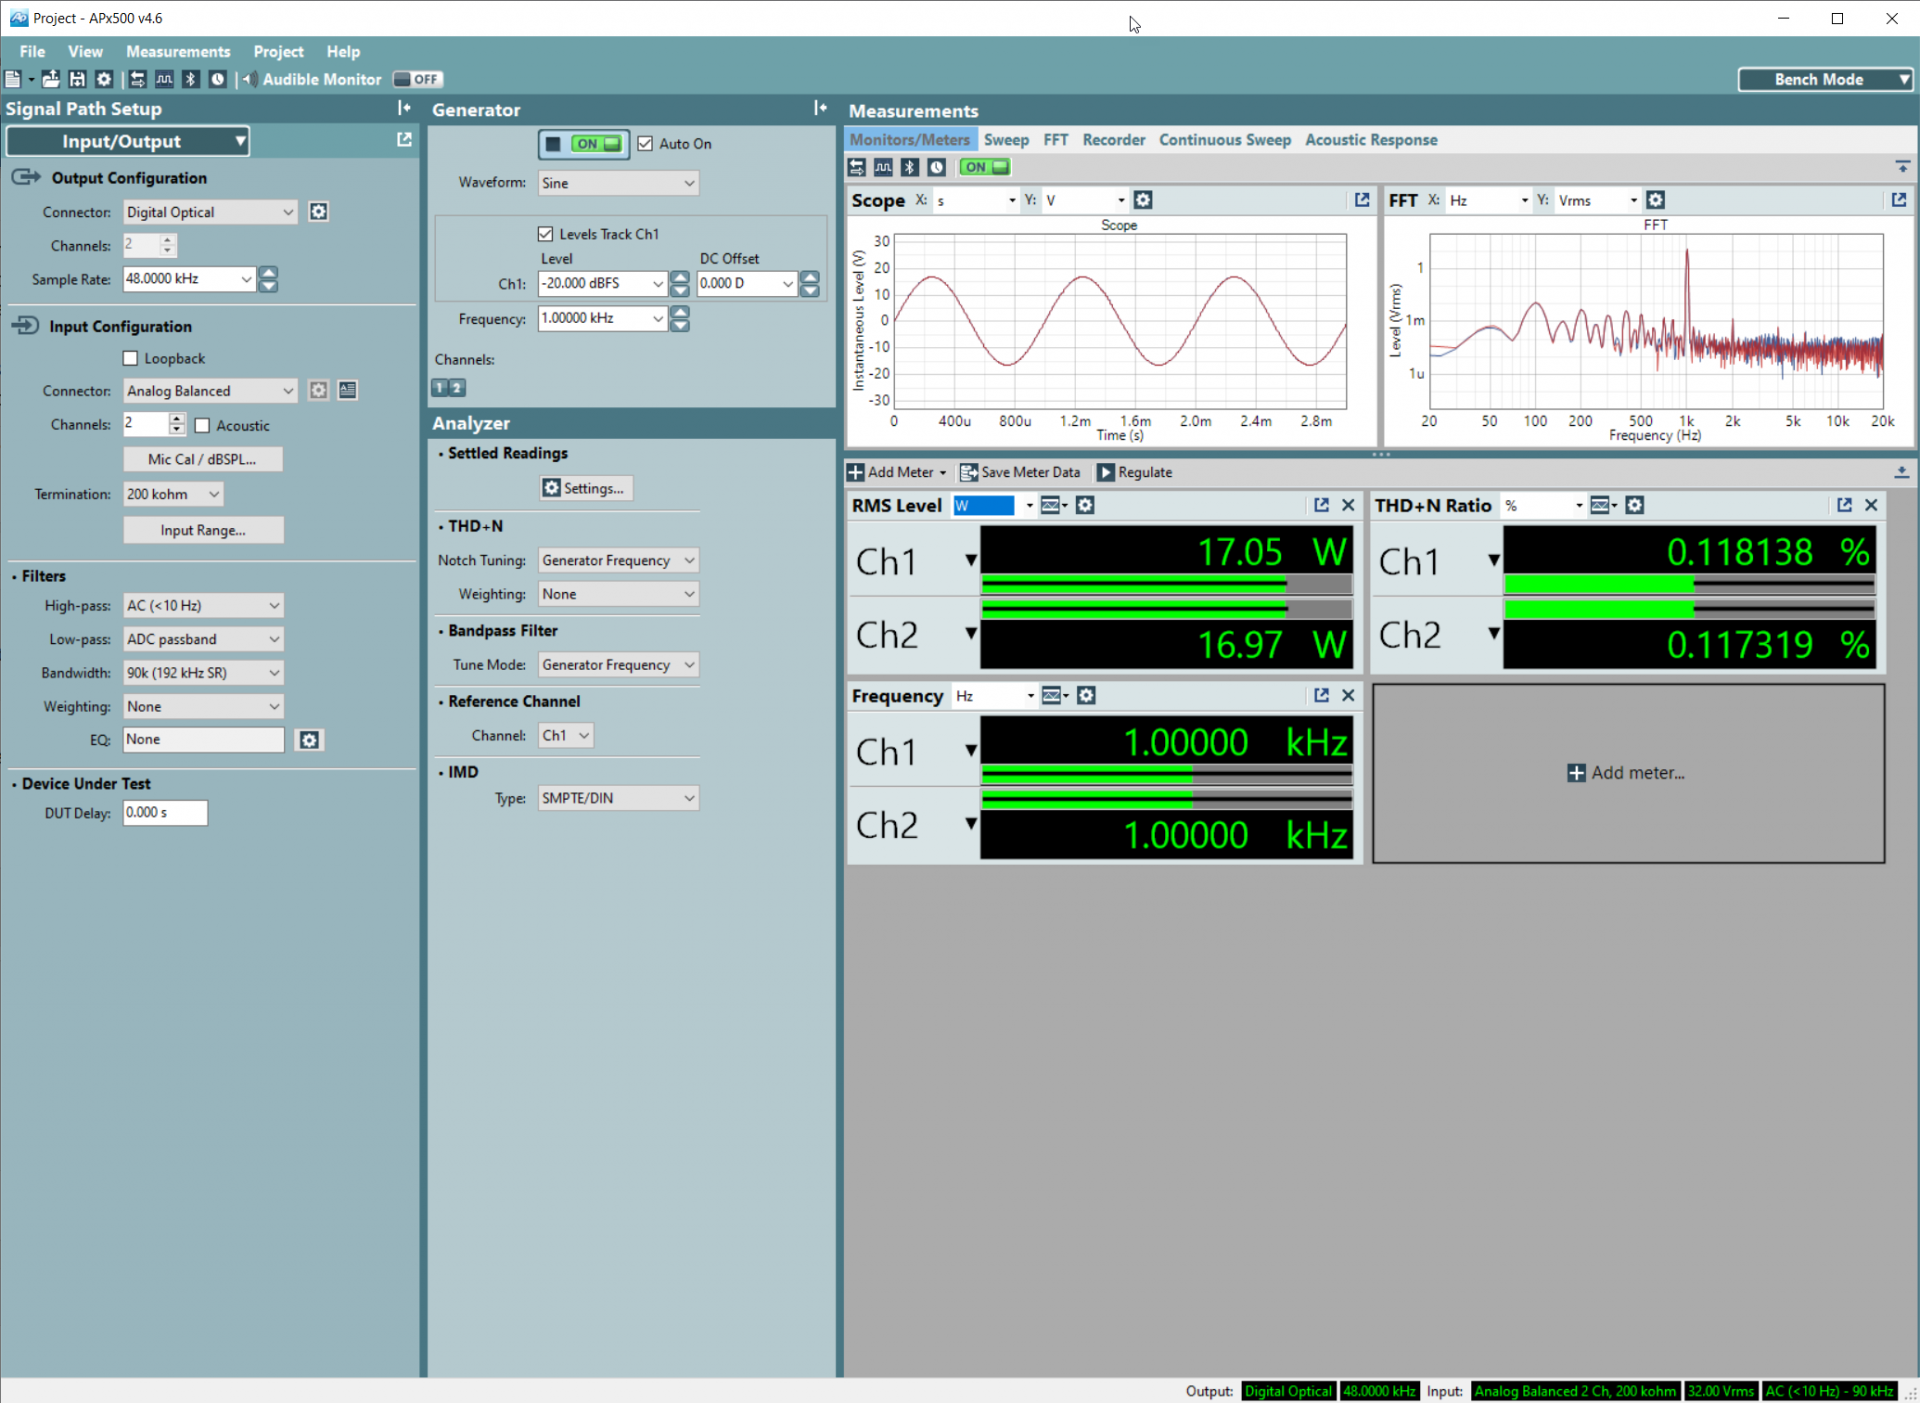Toggle generator channel 1 button

440,387
